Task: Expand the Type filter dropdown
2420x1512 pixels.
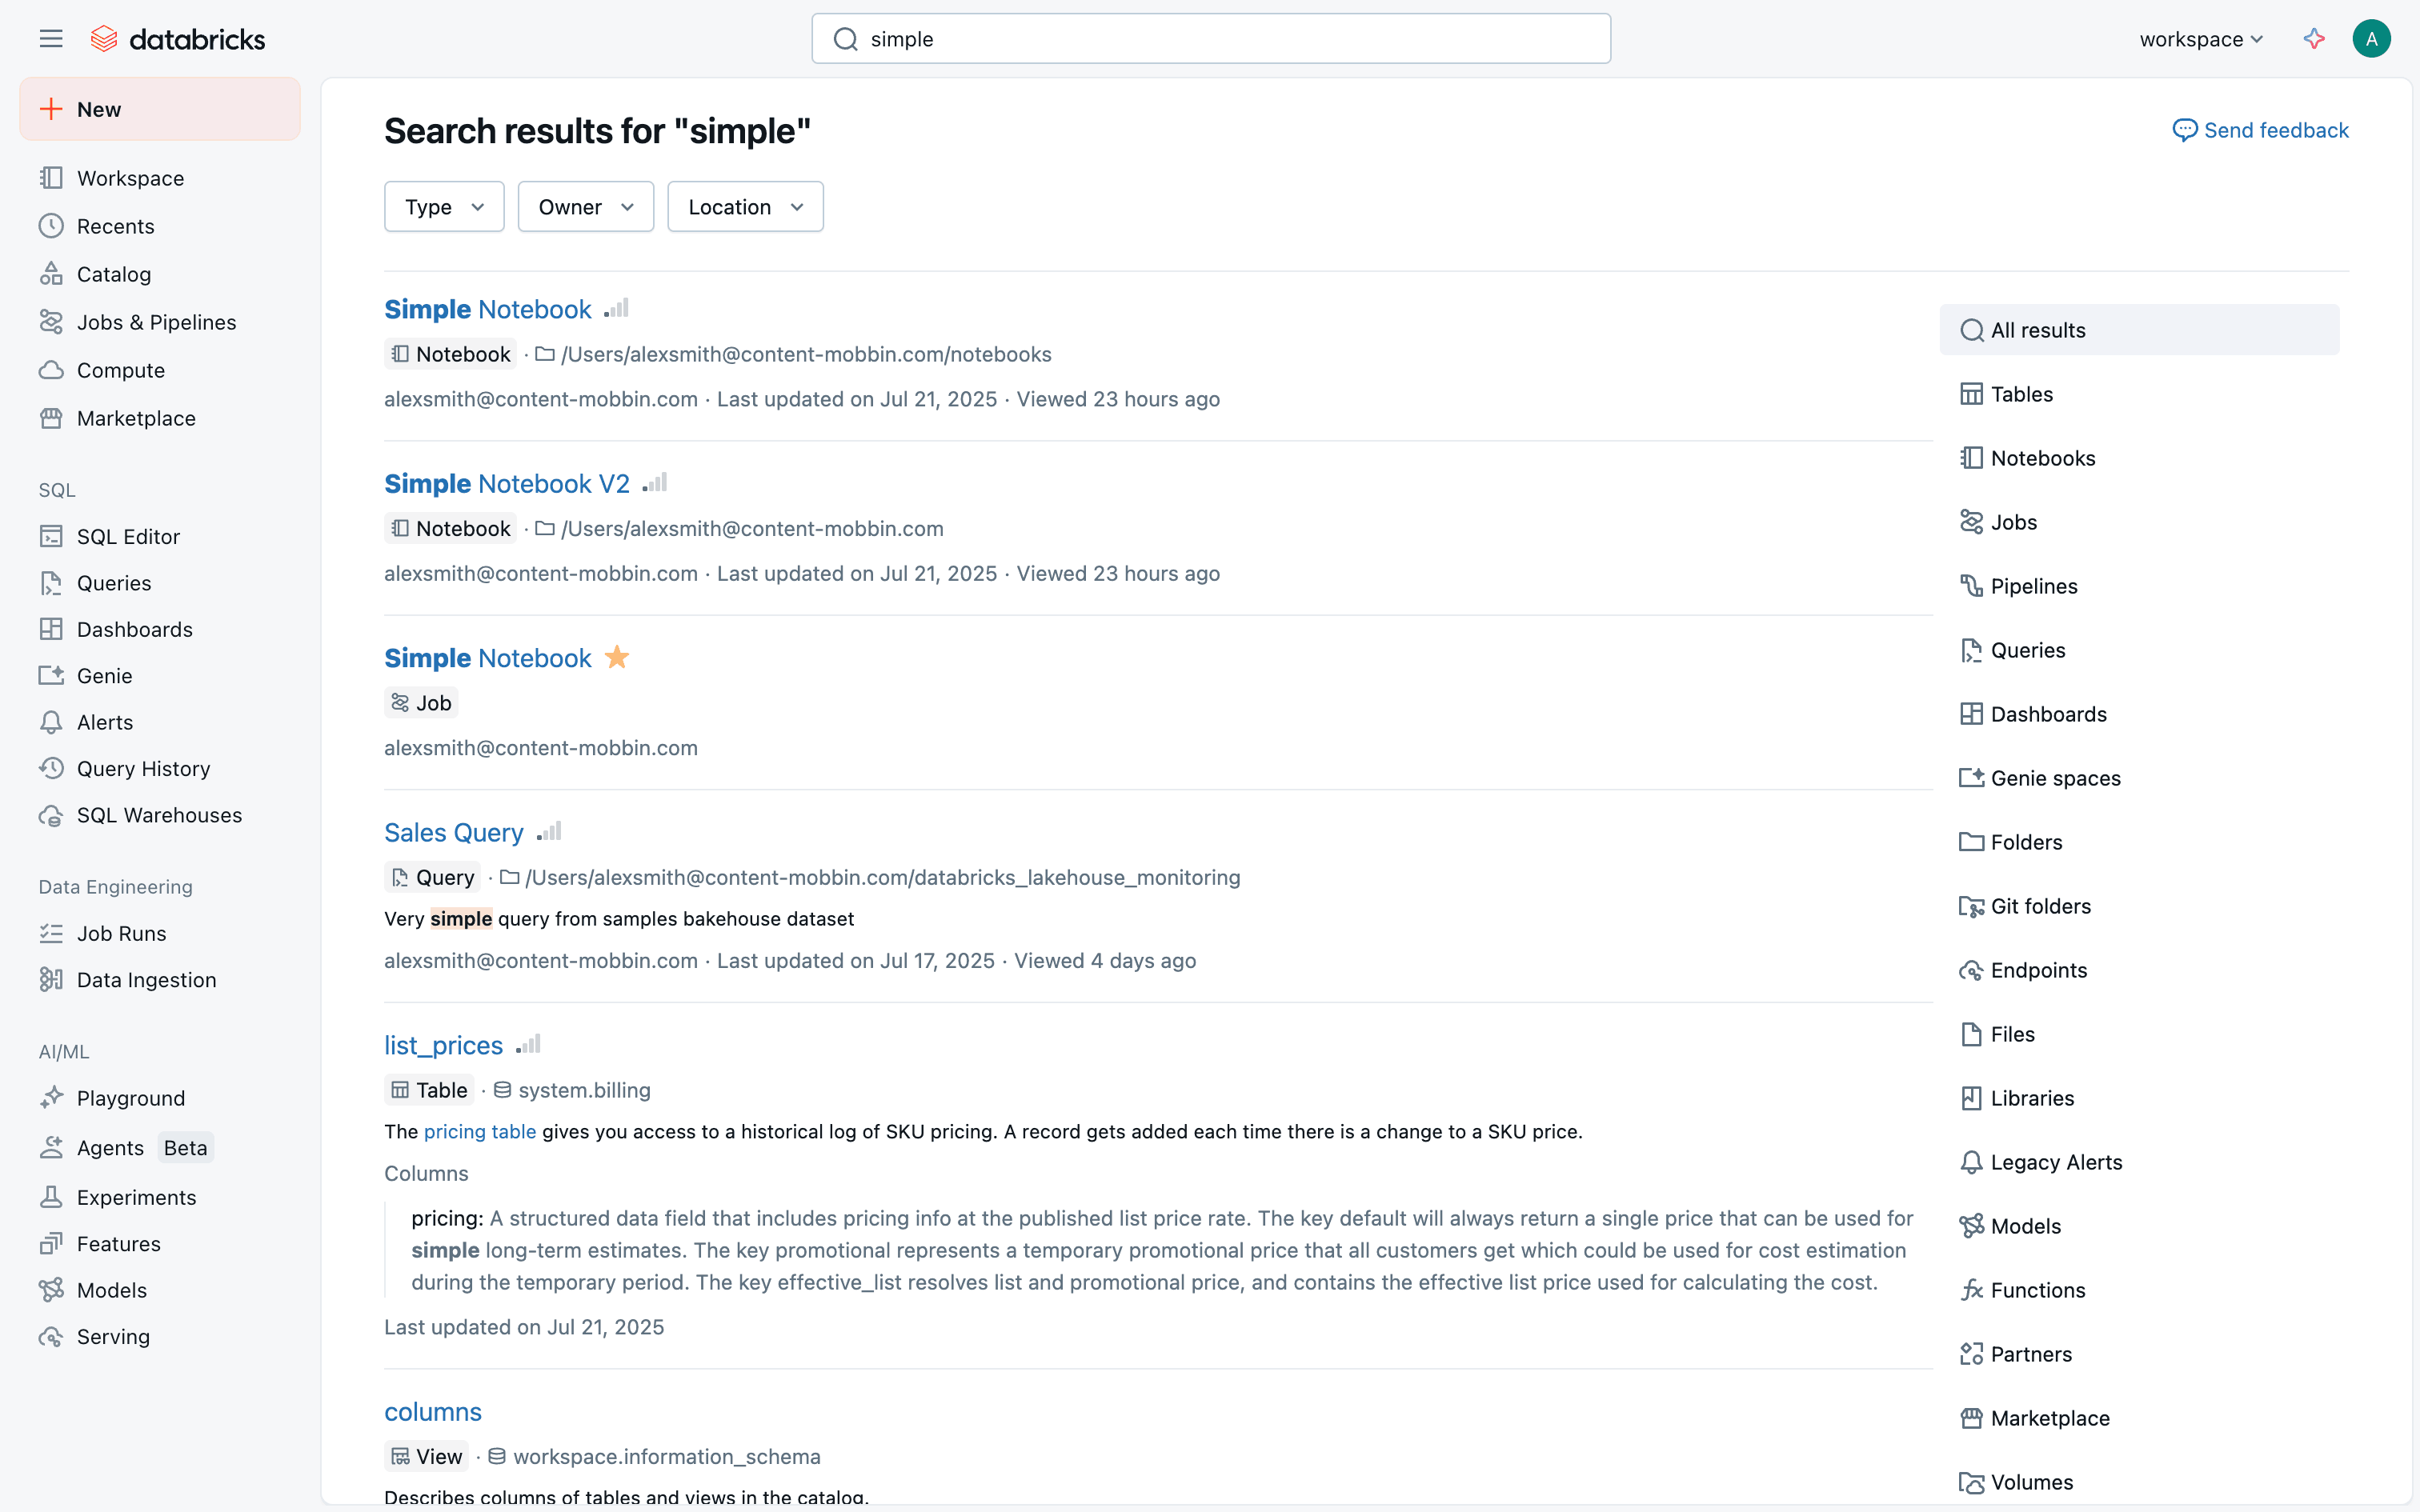Action: [444, 207]
